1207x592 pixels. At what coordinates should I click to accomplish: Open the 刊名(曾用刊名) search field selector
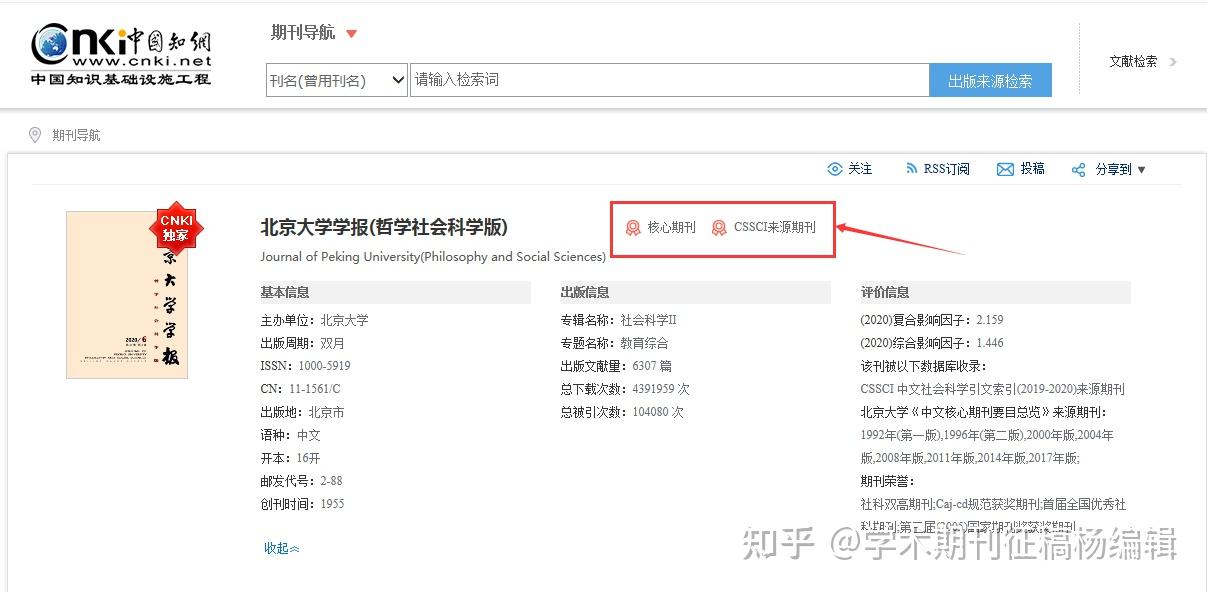click(x=337, y=80)
